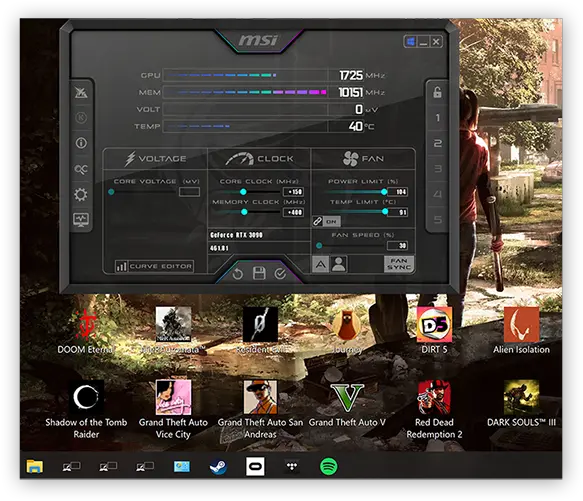Click the power limit slider handle
This screenshot has width=583, height=501.
click(384, 192)
